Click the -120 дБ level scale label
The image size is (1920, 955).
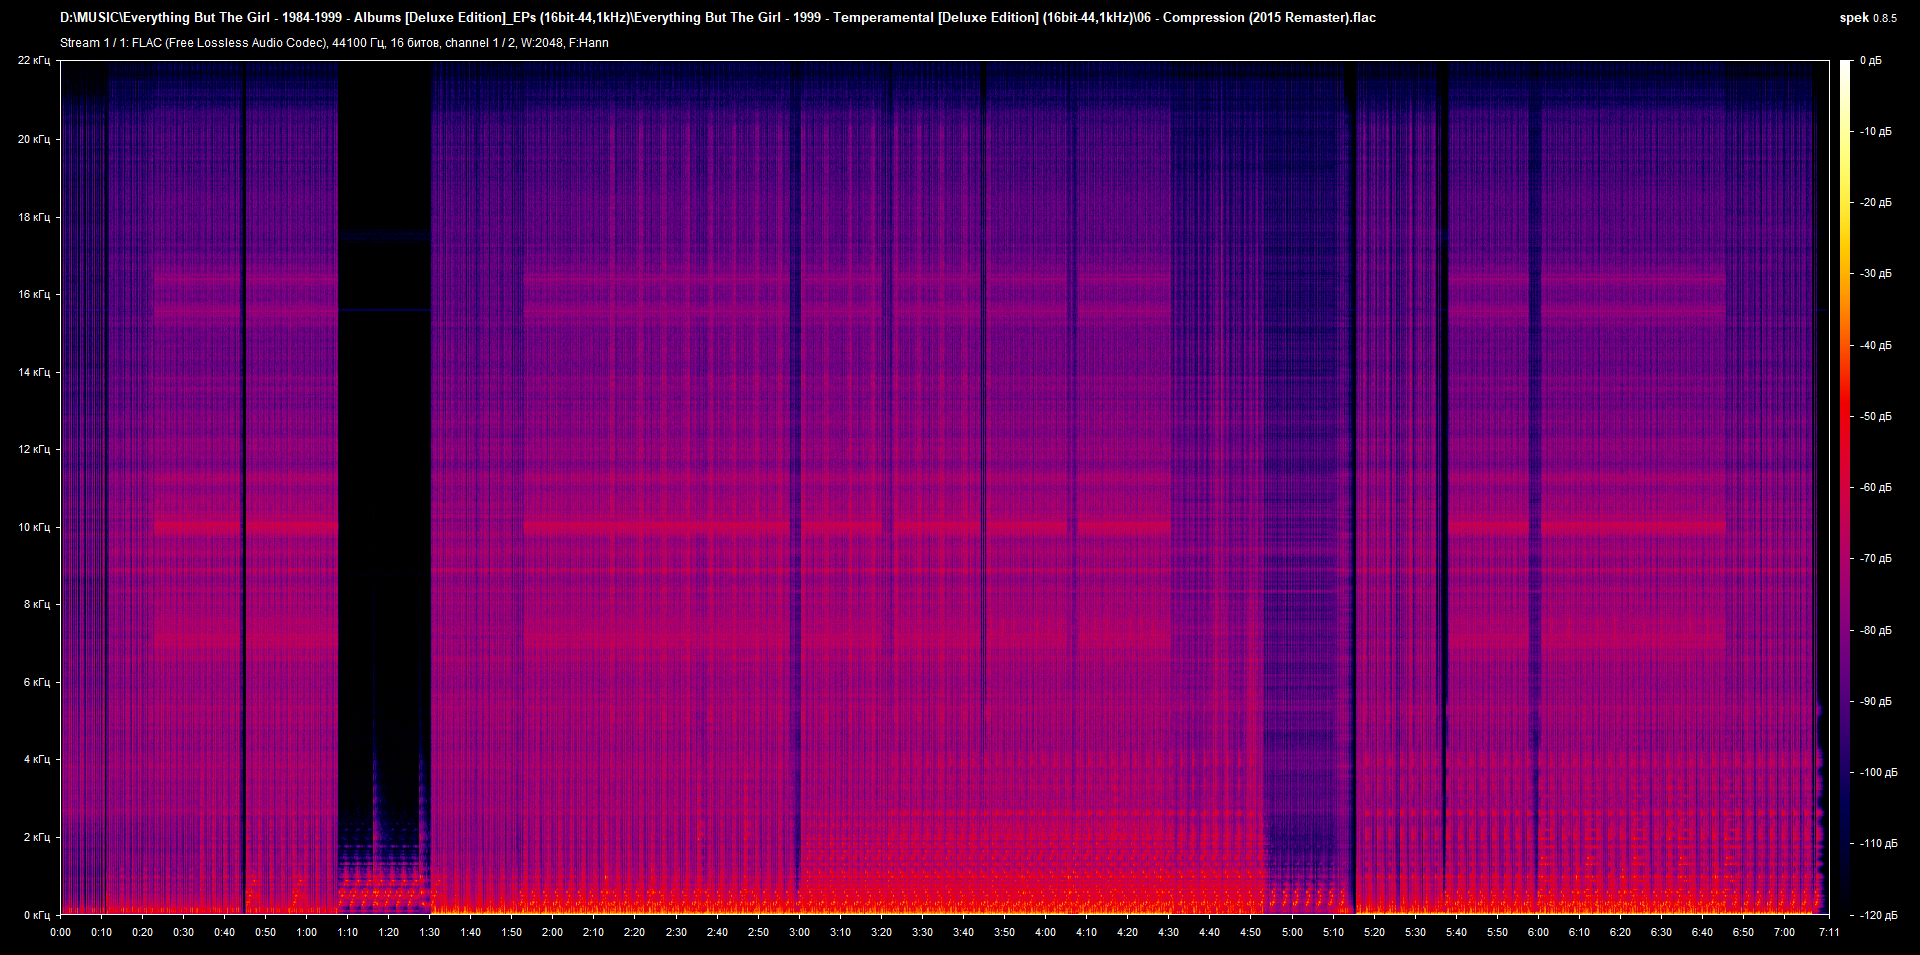(1877, 915)
